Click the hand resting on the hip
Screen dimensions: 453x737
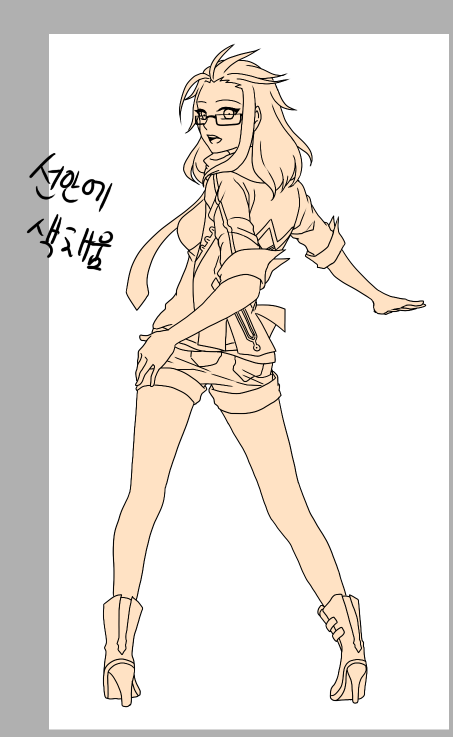(152, 357)
